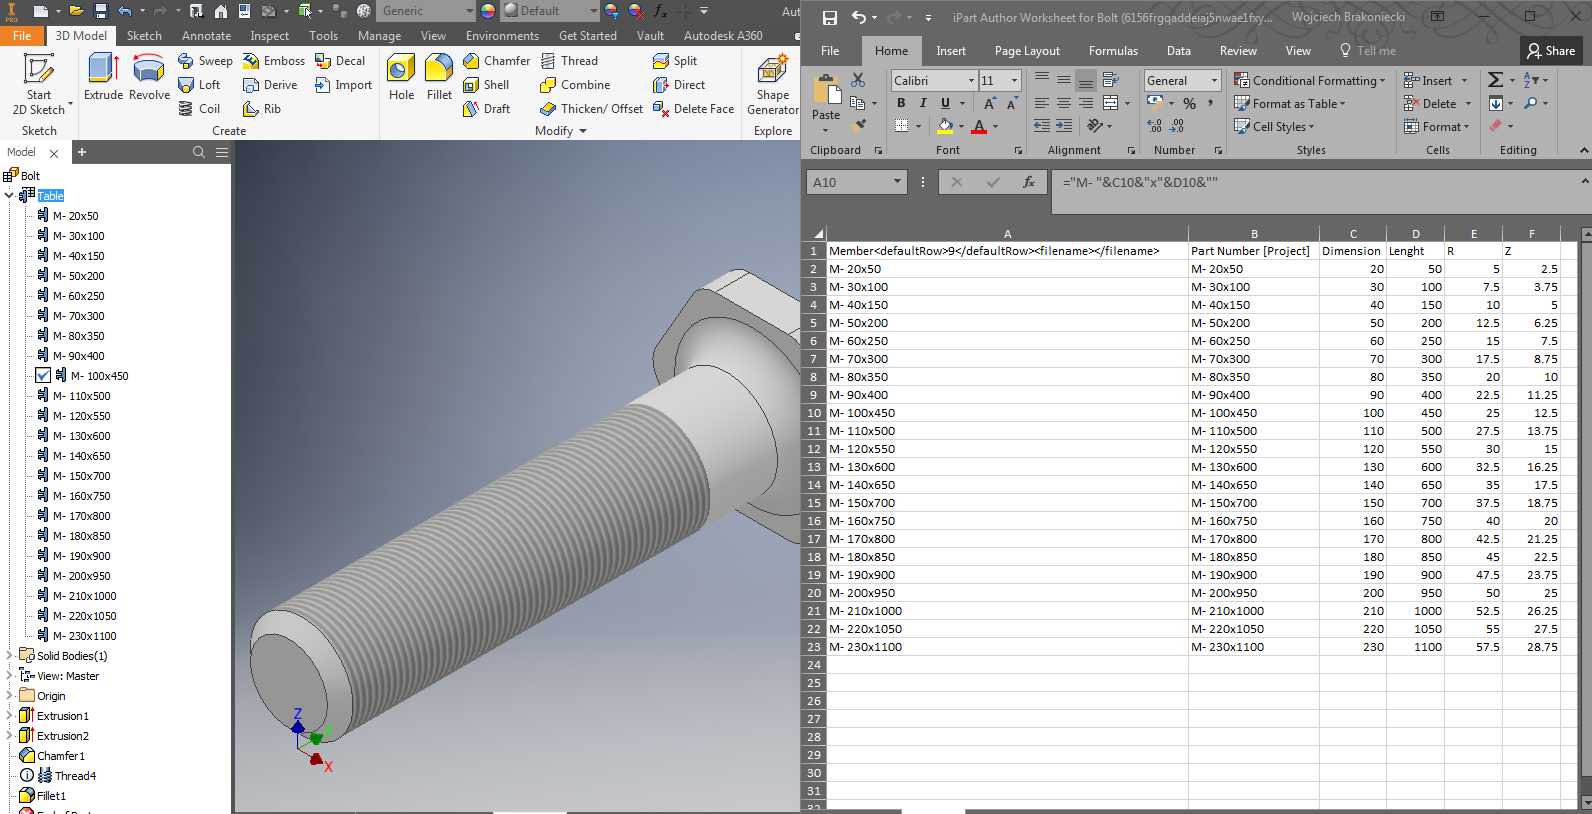Toggle checkmark on M- 100x450 member
The height and width of the screenshot is (814, 1592).
(x=43, y=376)
